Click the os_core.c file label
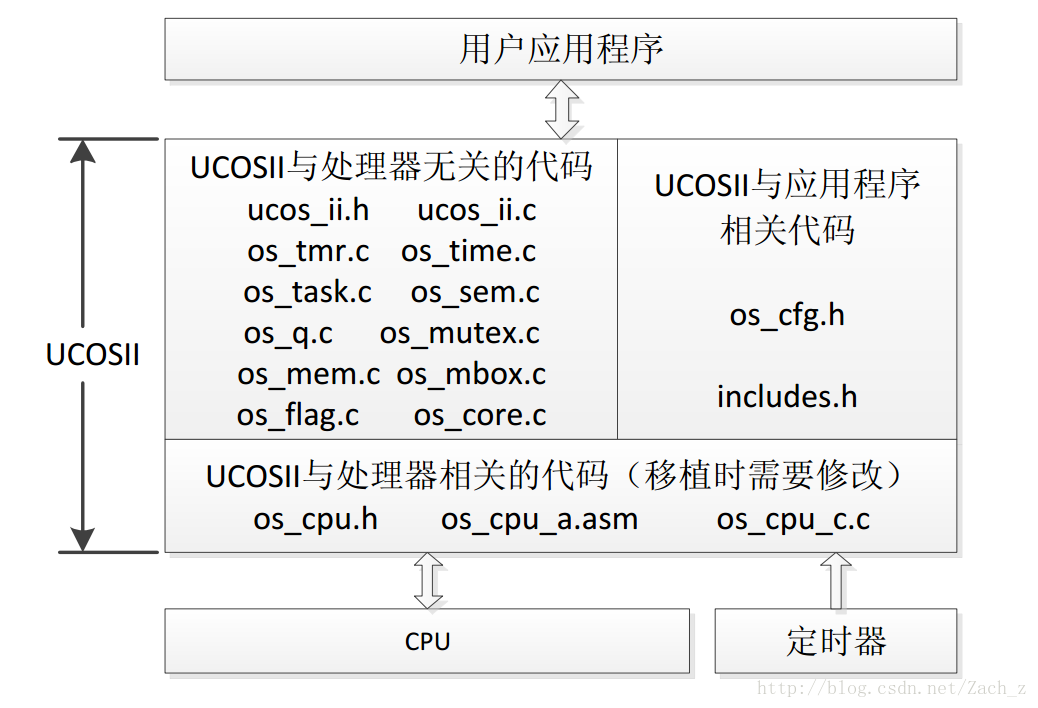The height and width of the screenshot is (708, 1038). click(x=481, y=416)
